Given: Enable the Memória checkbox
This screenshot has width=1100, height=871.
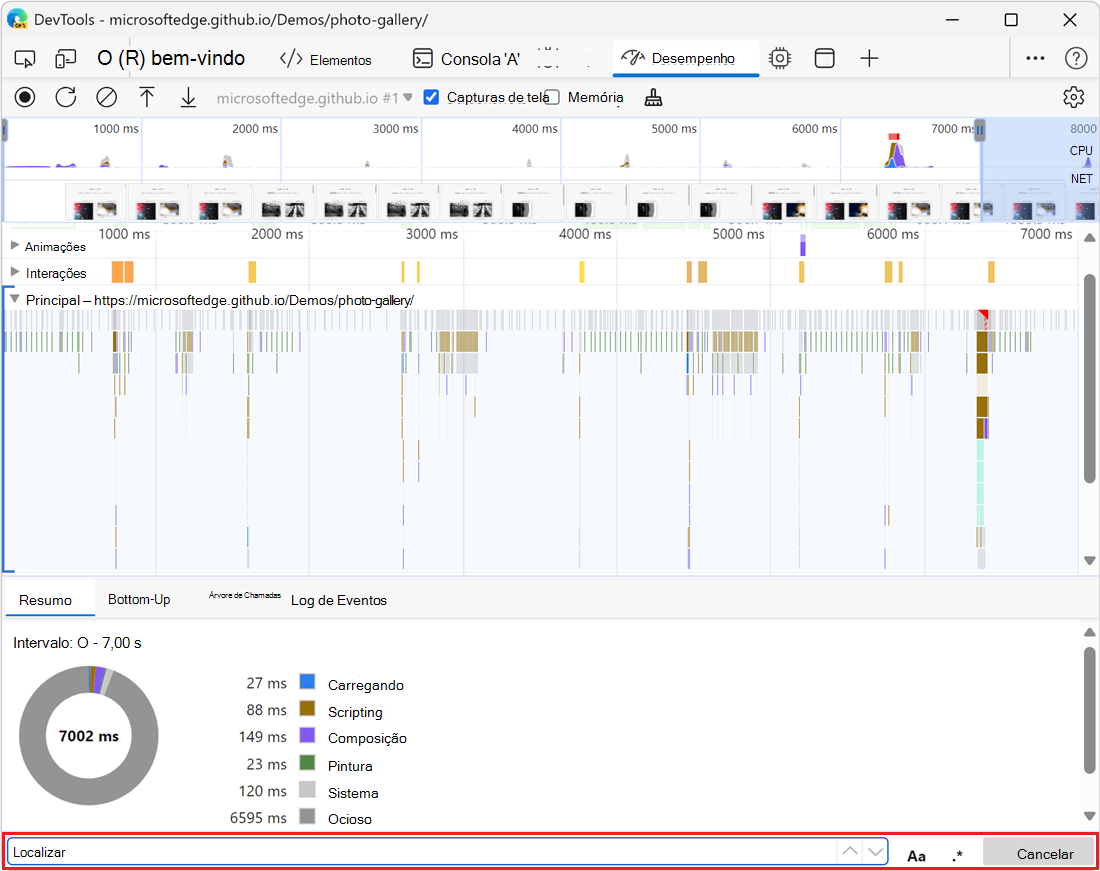Looking at the screenshot, I should (x=551, y=97).
